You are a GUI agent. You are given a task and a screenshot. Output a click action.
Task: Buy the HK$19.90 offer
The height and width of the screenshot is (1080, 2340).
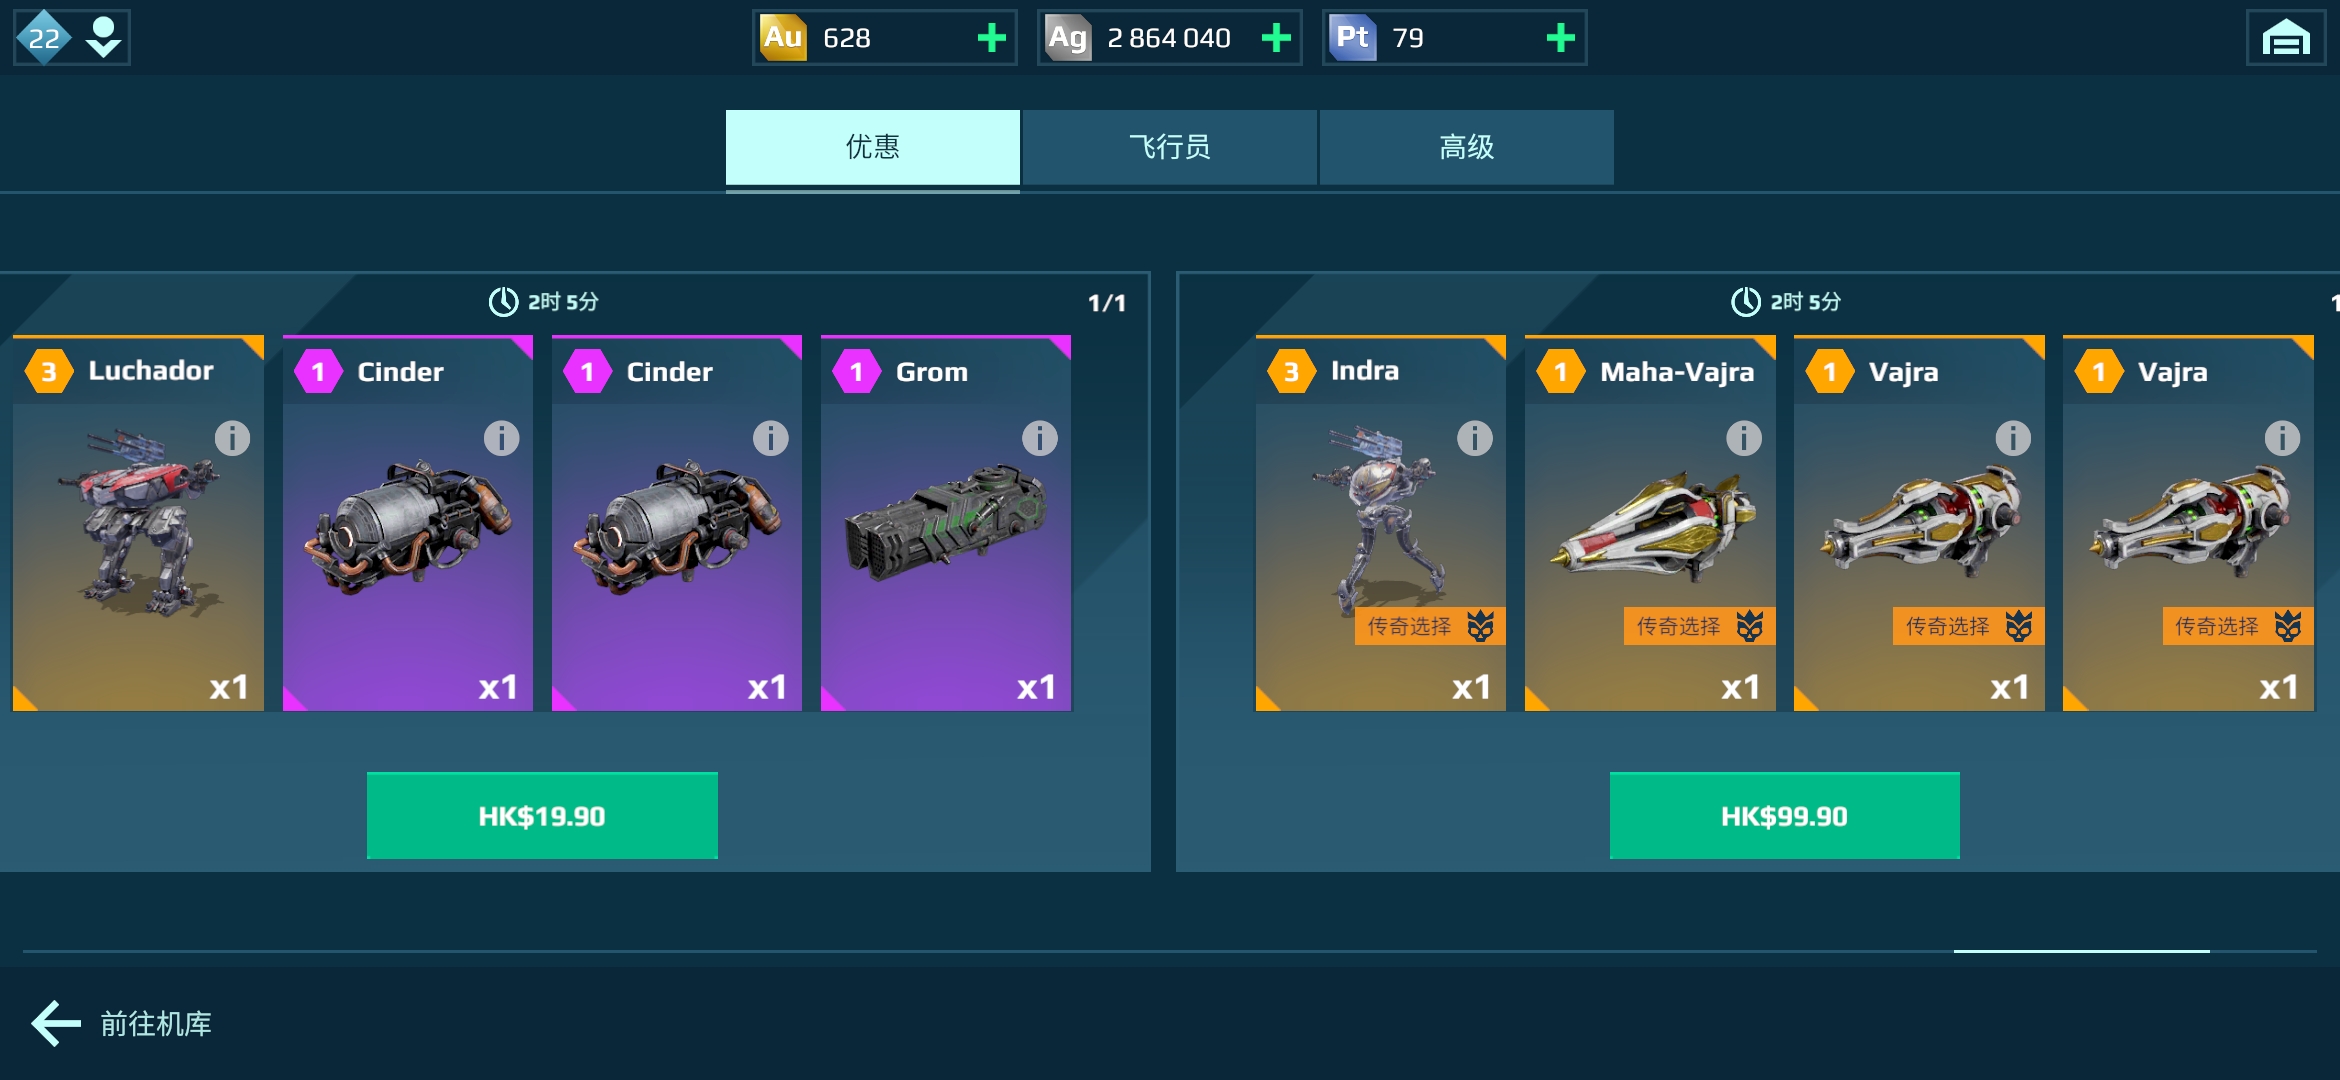(x=542, y=815)
